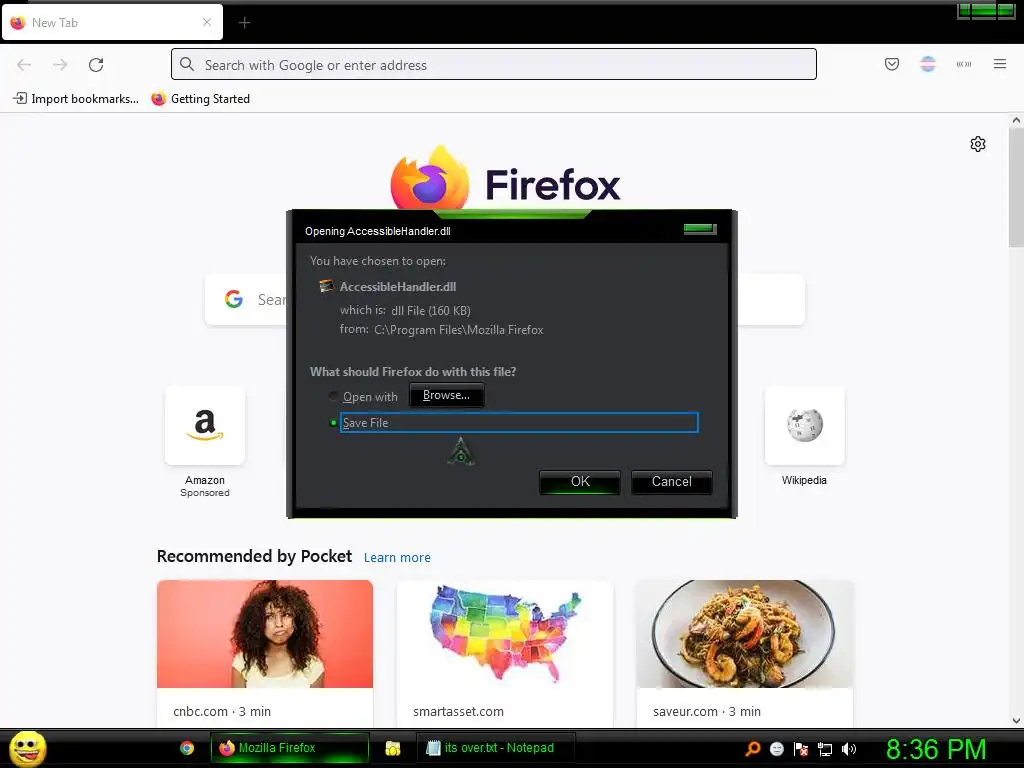Open the saveur.com noodle story
Viewport: 1024px width, 768px height.
point(744,633)
